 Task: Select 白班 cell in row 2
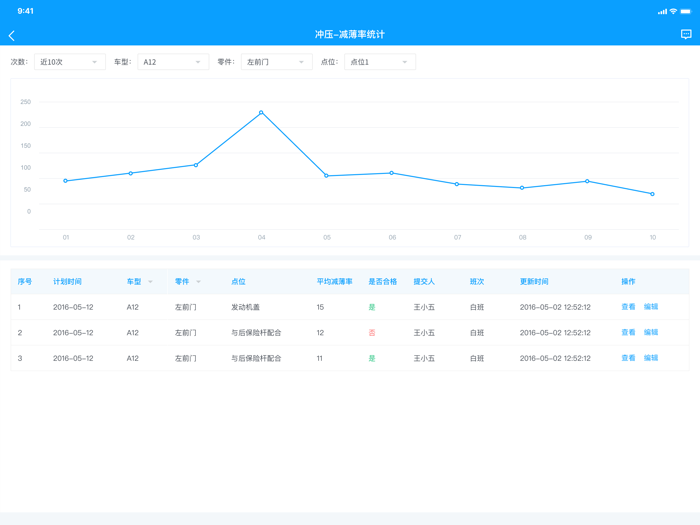coord(477,333)
